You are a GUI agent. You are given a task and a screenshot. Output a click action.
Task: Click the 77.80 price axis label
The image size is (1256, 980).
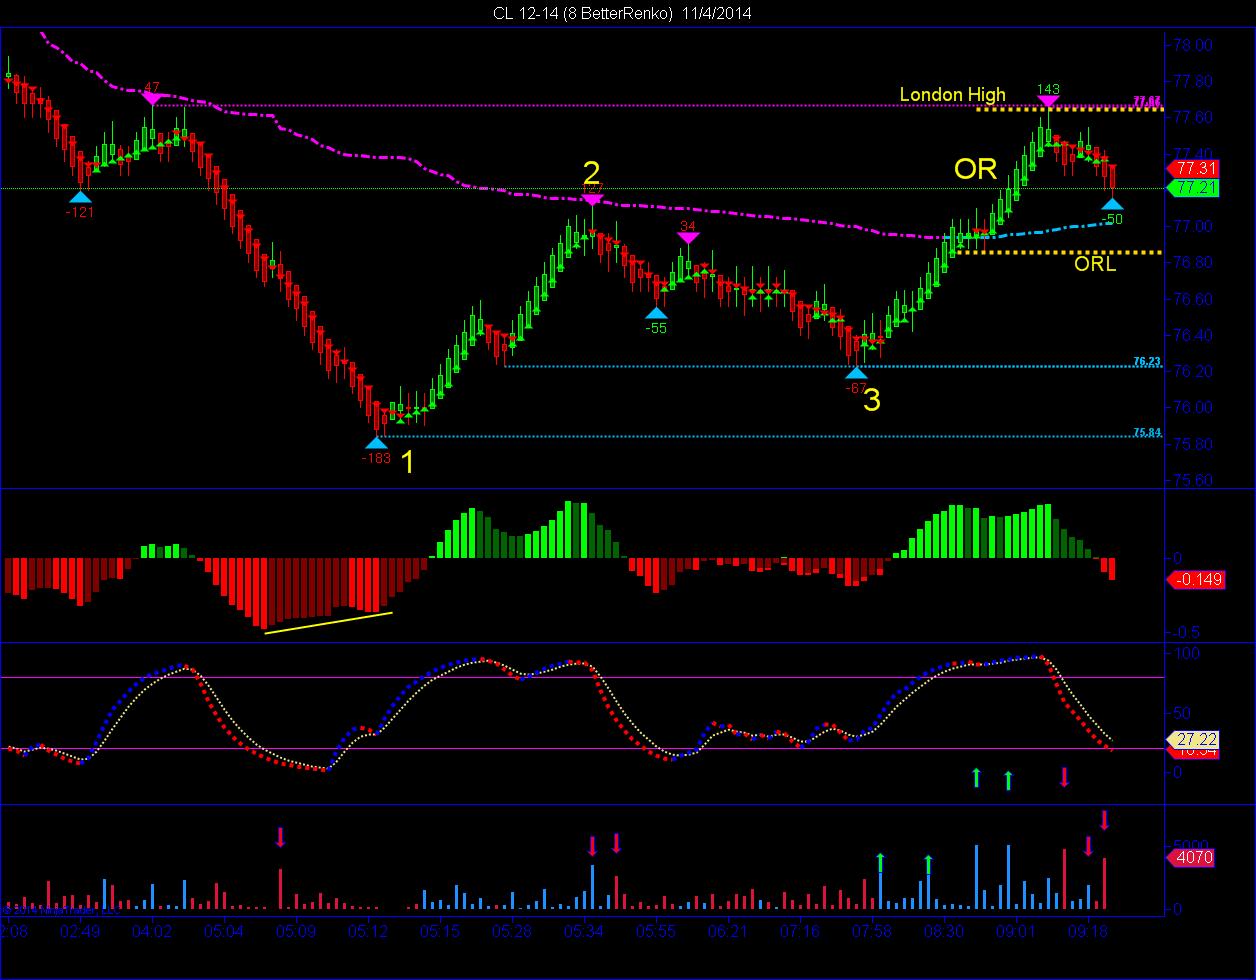(1195, 81)
